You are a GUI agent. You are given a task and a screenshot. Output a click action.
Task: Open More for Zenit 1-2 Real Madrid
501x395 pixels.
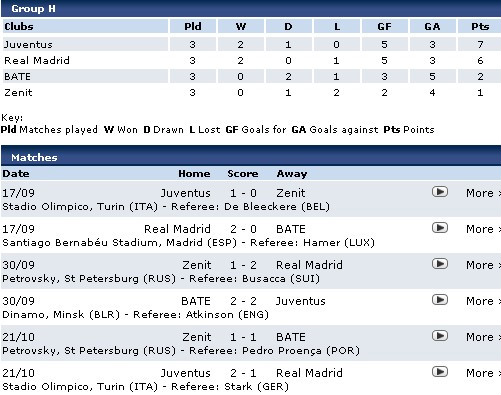click(483, 265)
